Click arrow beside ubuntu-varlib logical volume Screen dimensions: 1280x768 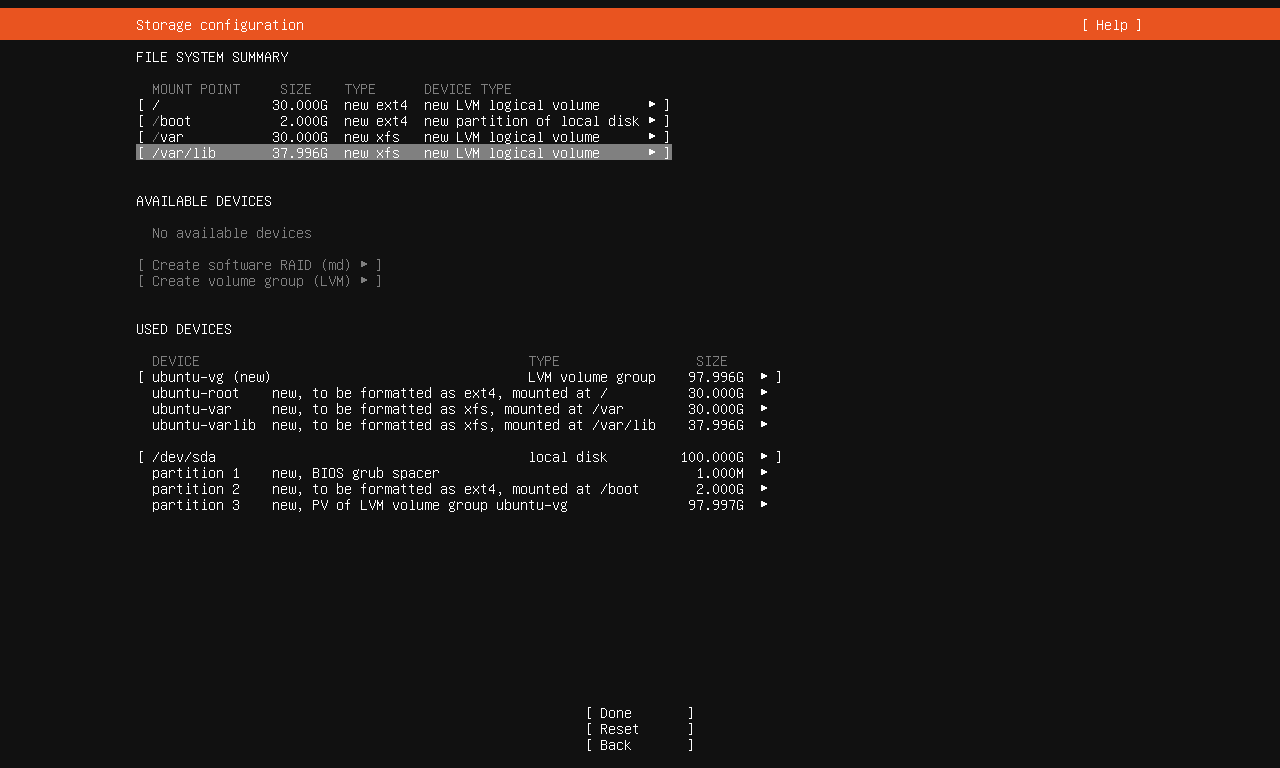(x=764, y=425)
